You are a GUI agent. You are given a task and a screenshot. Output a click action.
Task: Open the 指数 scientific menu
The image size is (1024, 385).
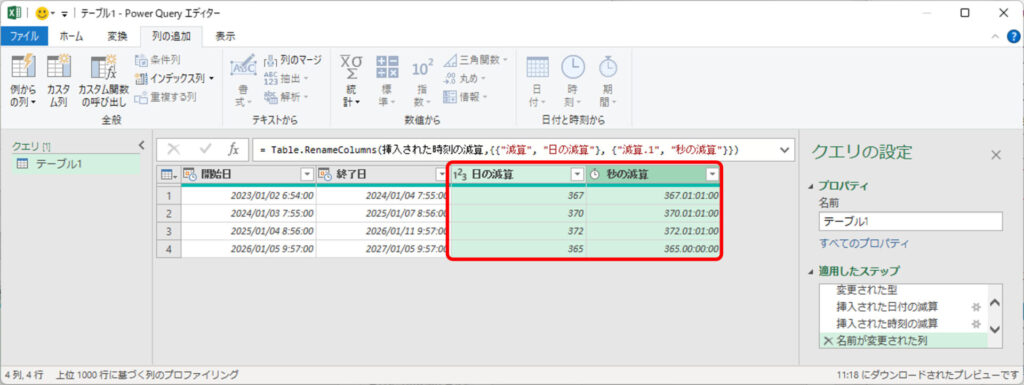[x=422, y=81]
